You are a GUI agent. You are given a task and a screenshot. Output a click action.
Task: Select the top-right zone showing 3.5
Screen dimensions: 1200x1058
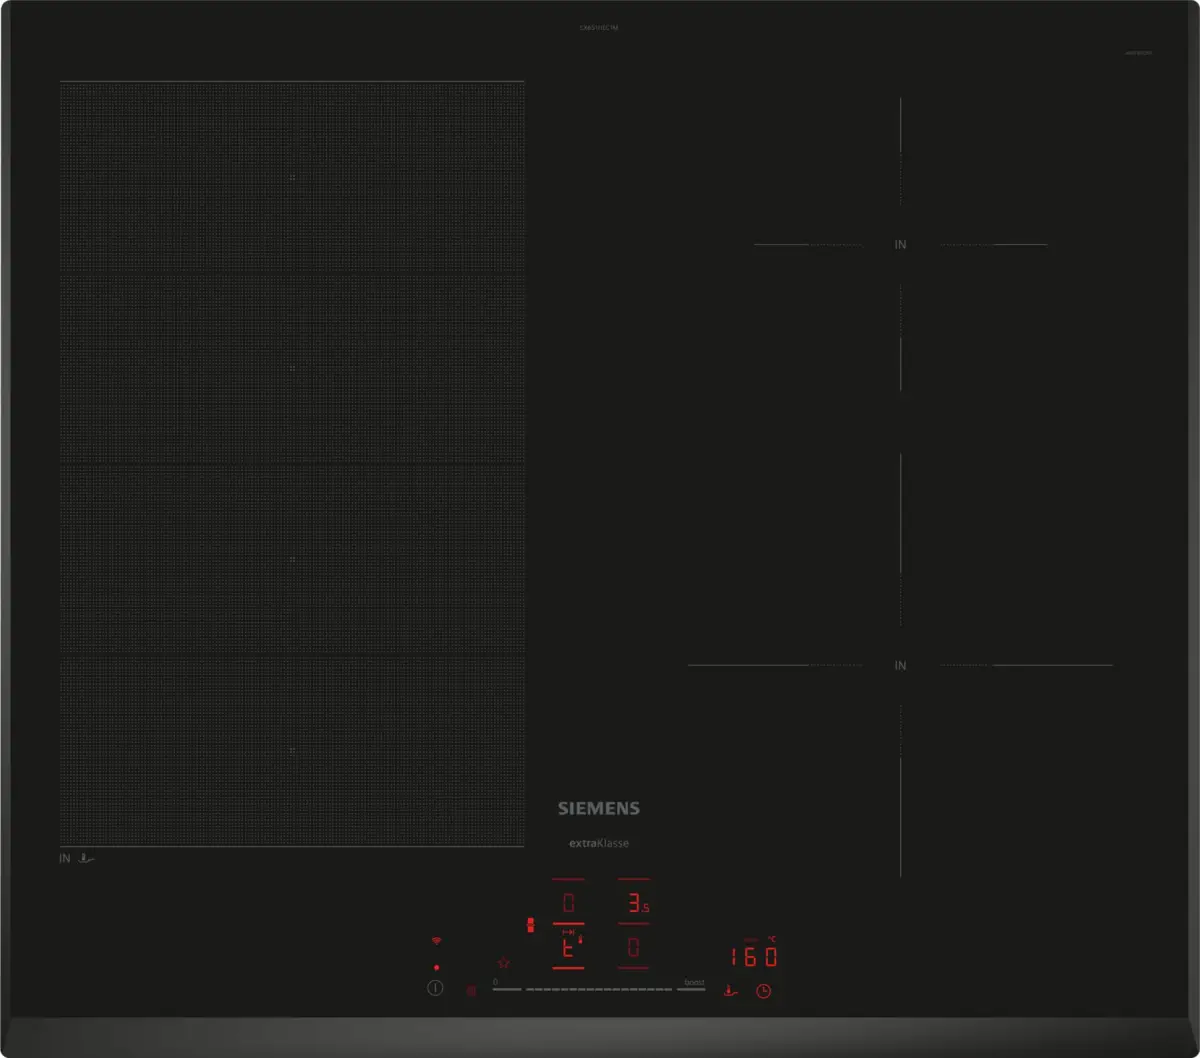634,904
